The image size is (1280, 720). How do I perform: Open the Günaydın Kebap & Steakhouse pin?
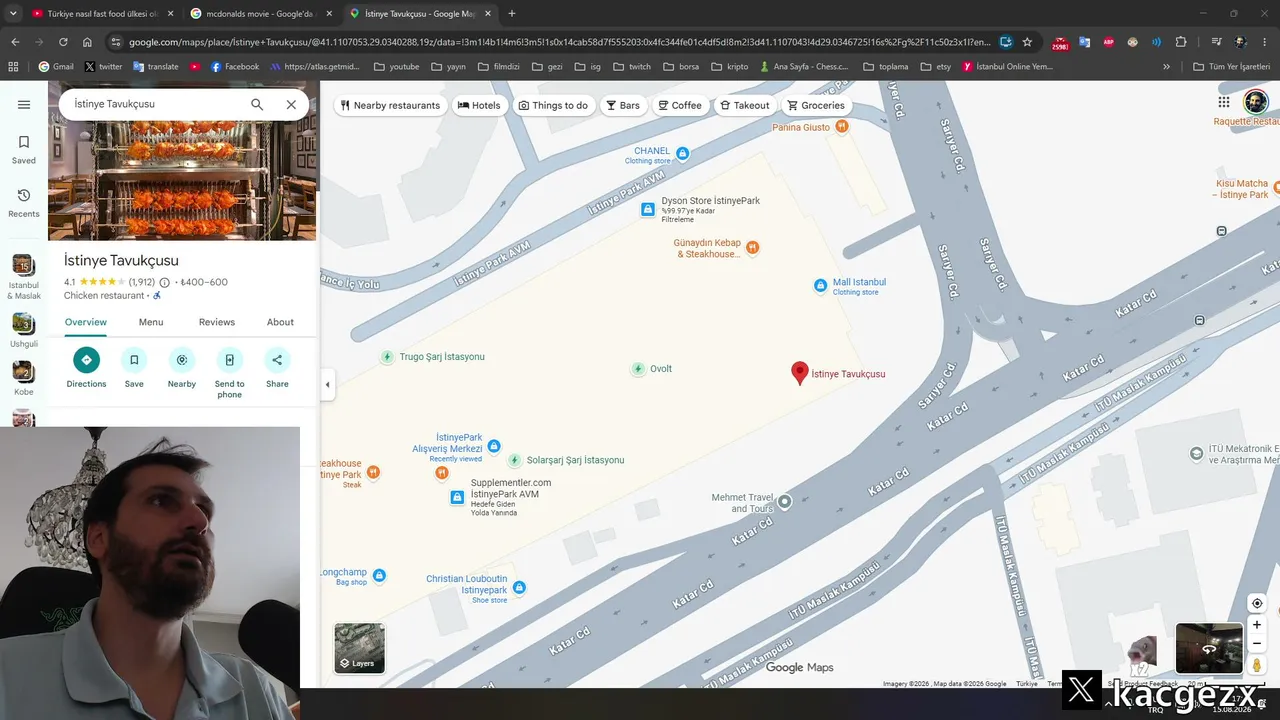click(x=753, y=248)
